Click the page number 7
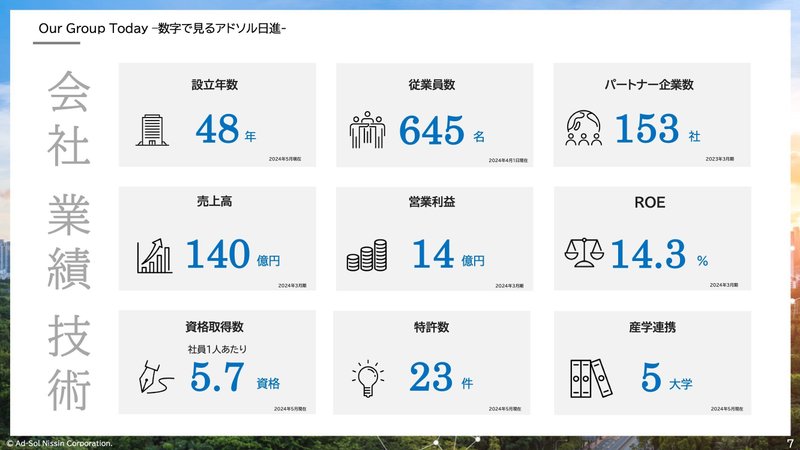The width and height of the screenshot is (800, 450). (x=790, y=443)
